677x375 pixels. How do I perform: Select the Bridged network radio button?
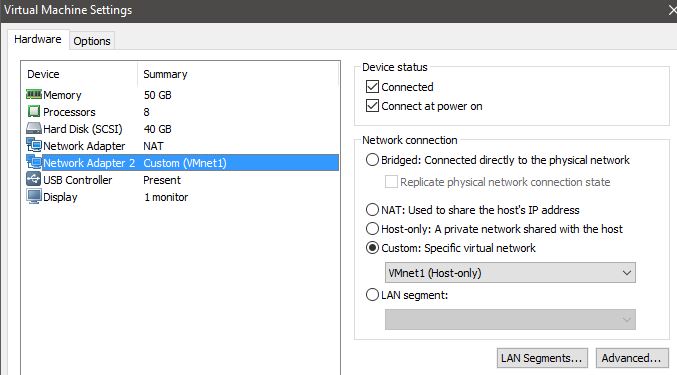372,160
